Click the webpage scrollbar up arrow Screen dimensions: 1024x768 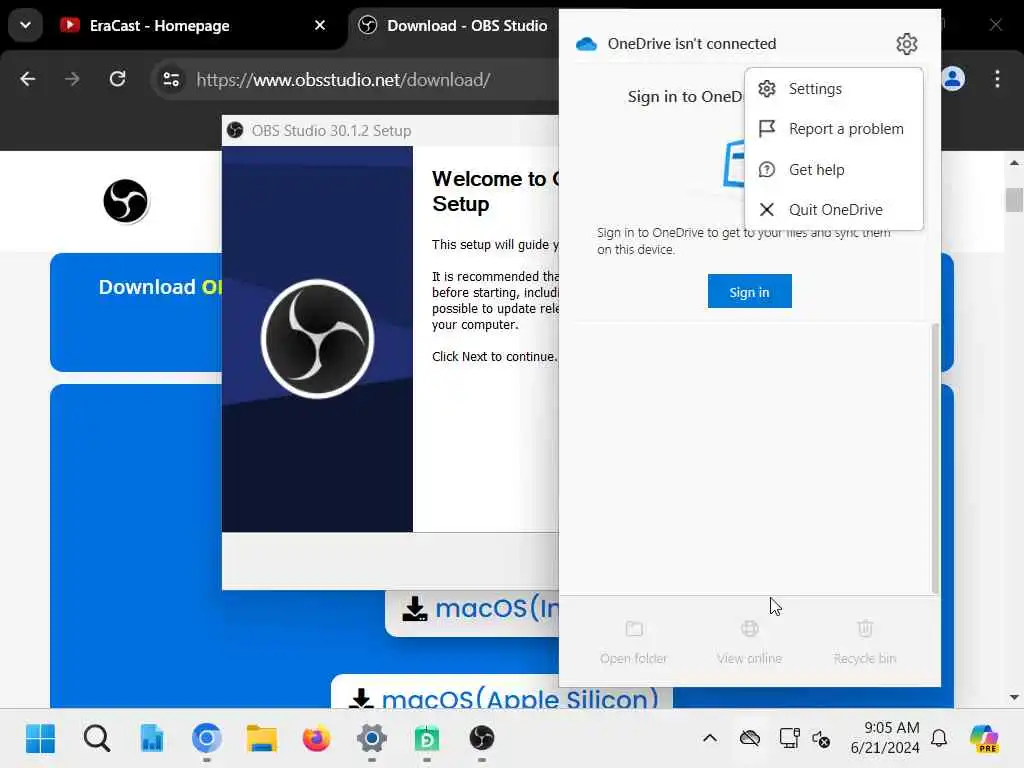click(1014, 163)
